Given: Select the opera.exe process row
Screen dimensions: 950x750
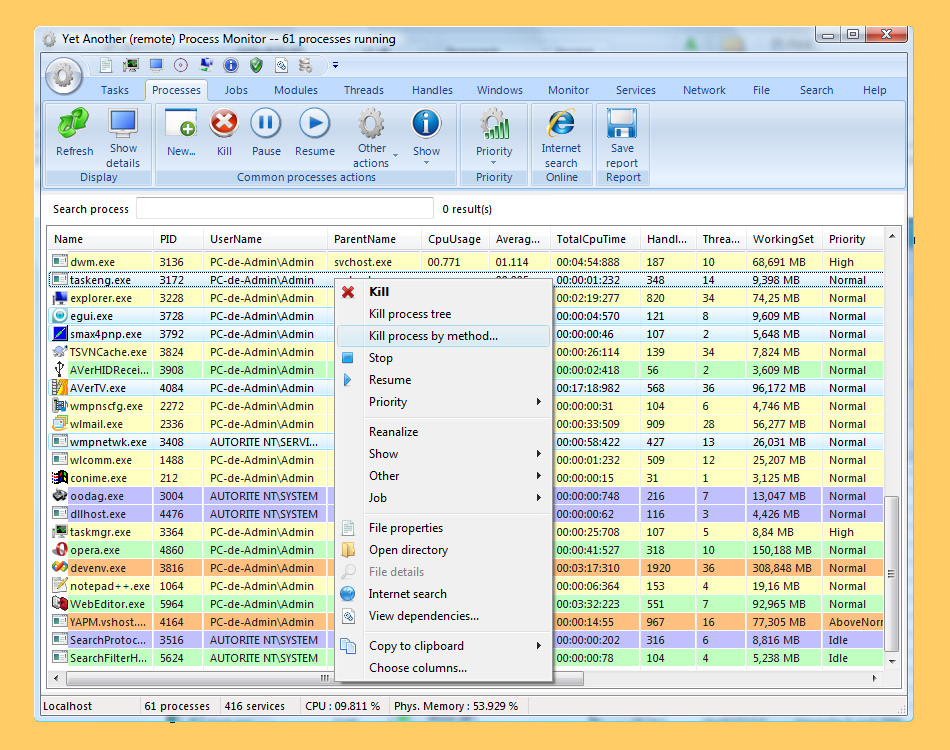Looking at the screenshot, I should point(191,550).
